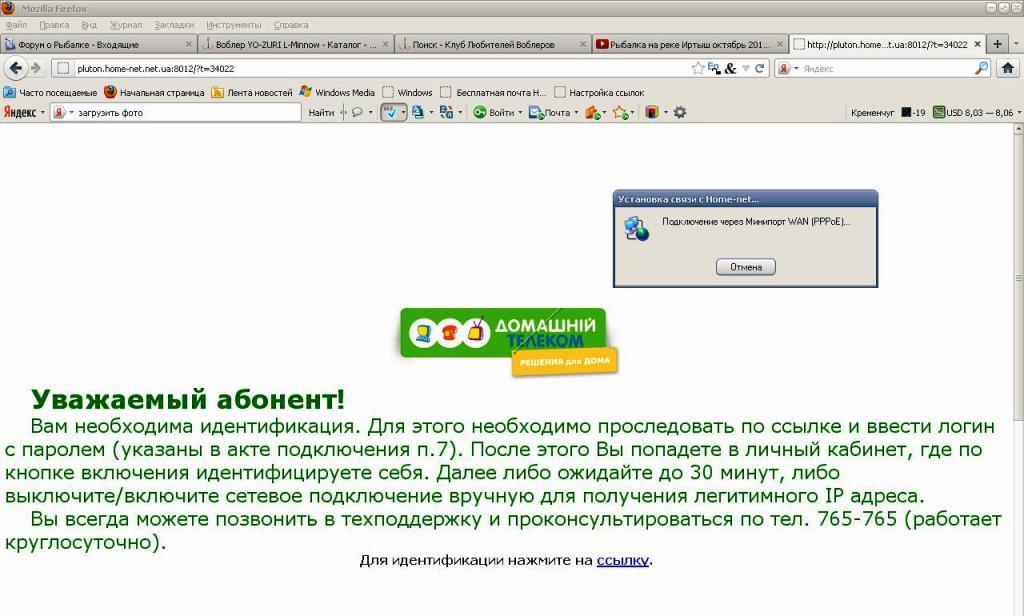Open the tab list dropdown arrow
This screenshot has width=1024, height=616.
coord(1015,44)
